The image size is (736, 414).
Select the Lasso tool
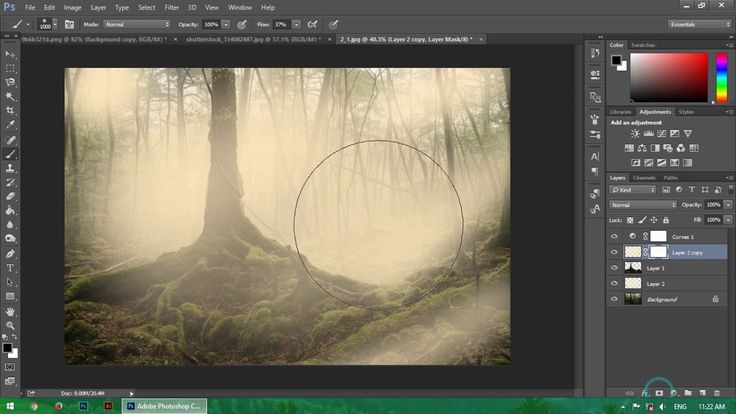pyautogui.click(x=10, y=83)
